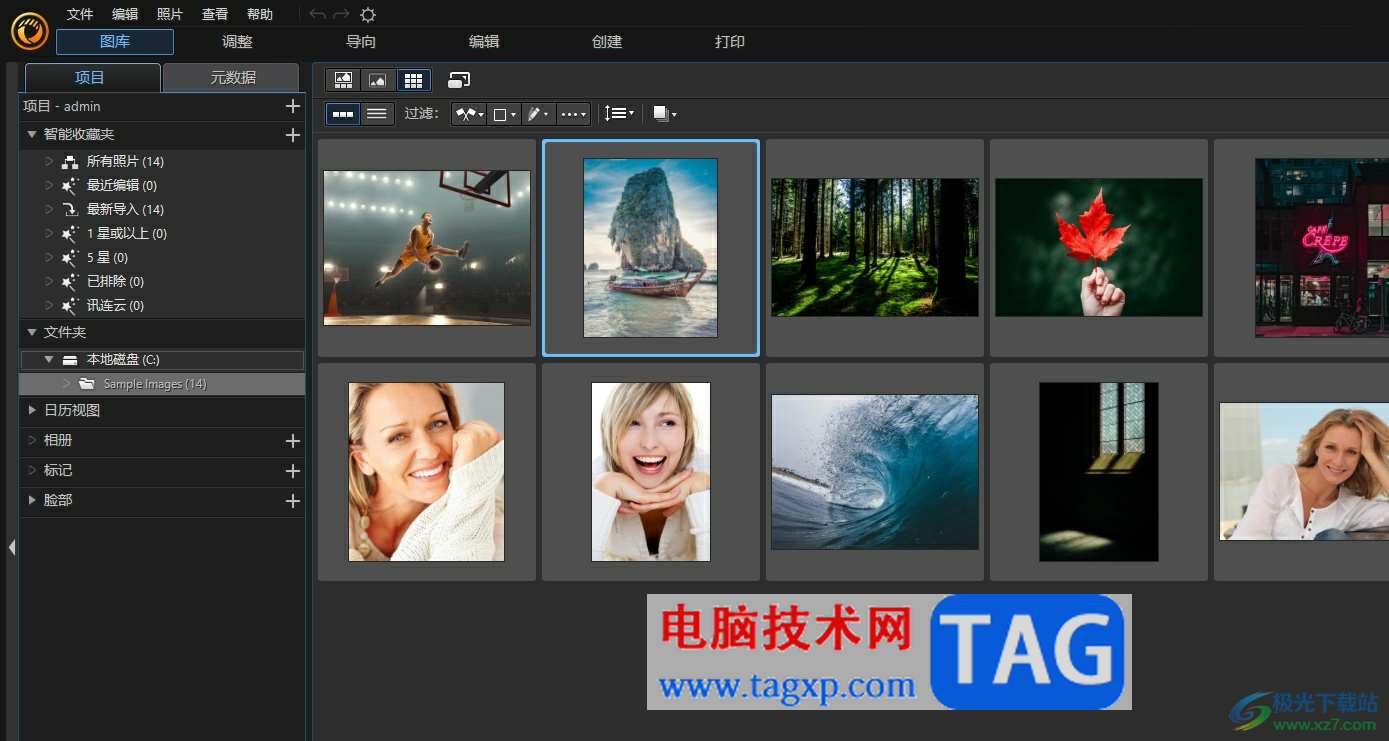Open the more filters ellipsis dropdown

click(x=573, y=114)
